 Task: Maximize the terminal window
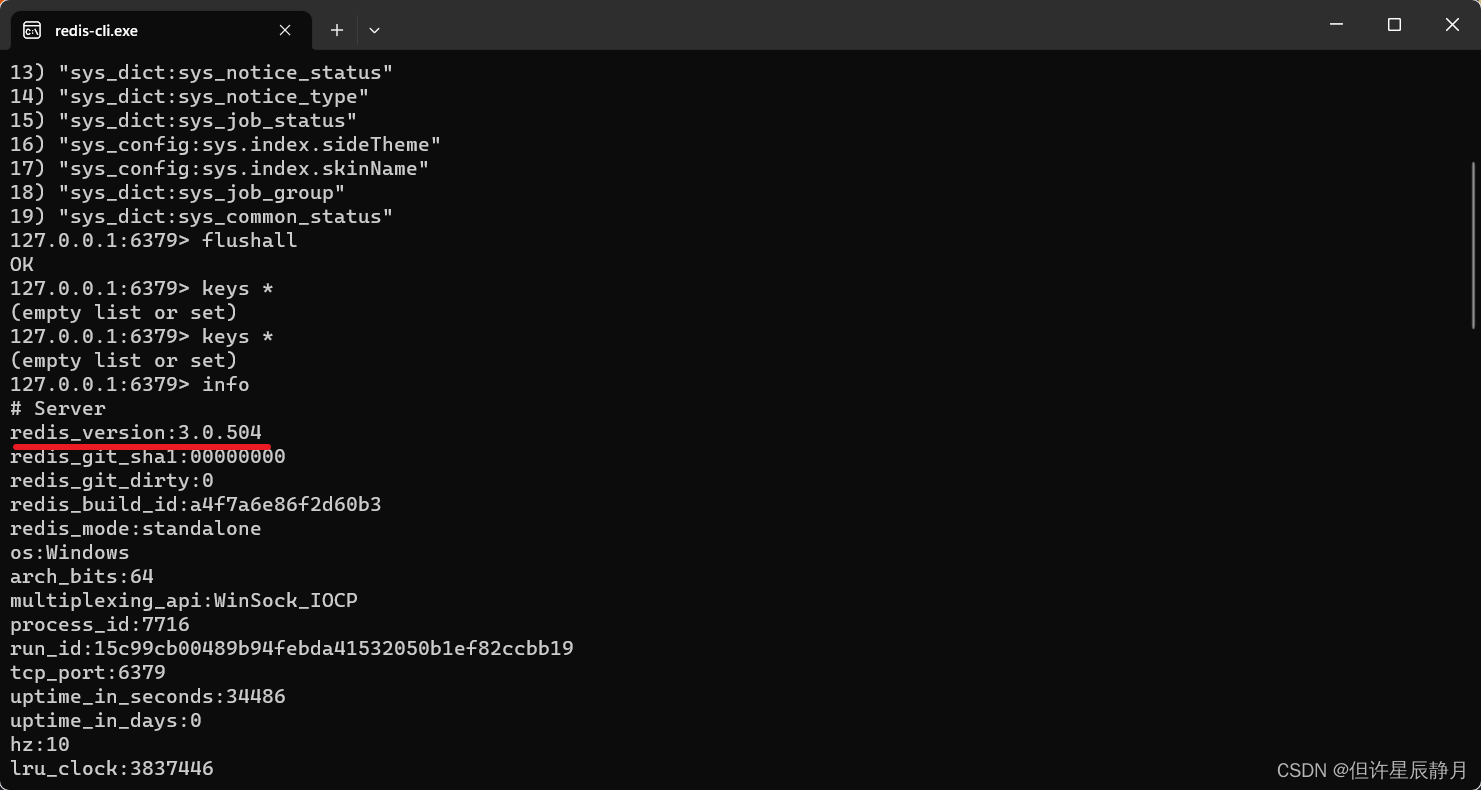1394,24
